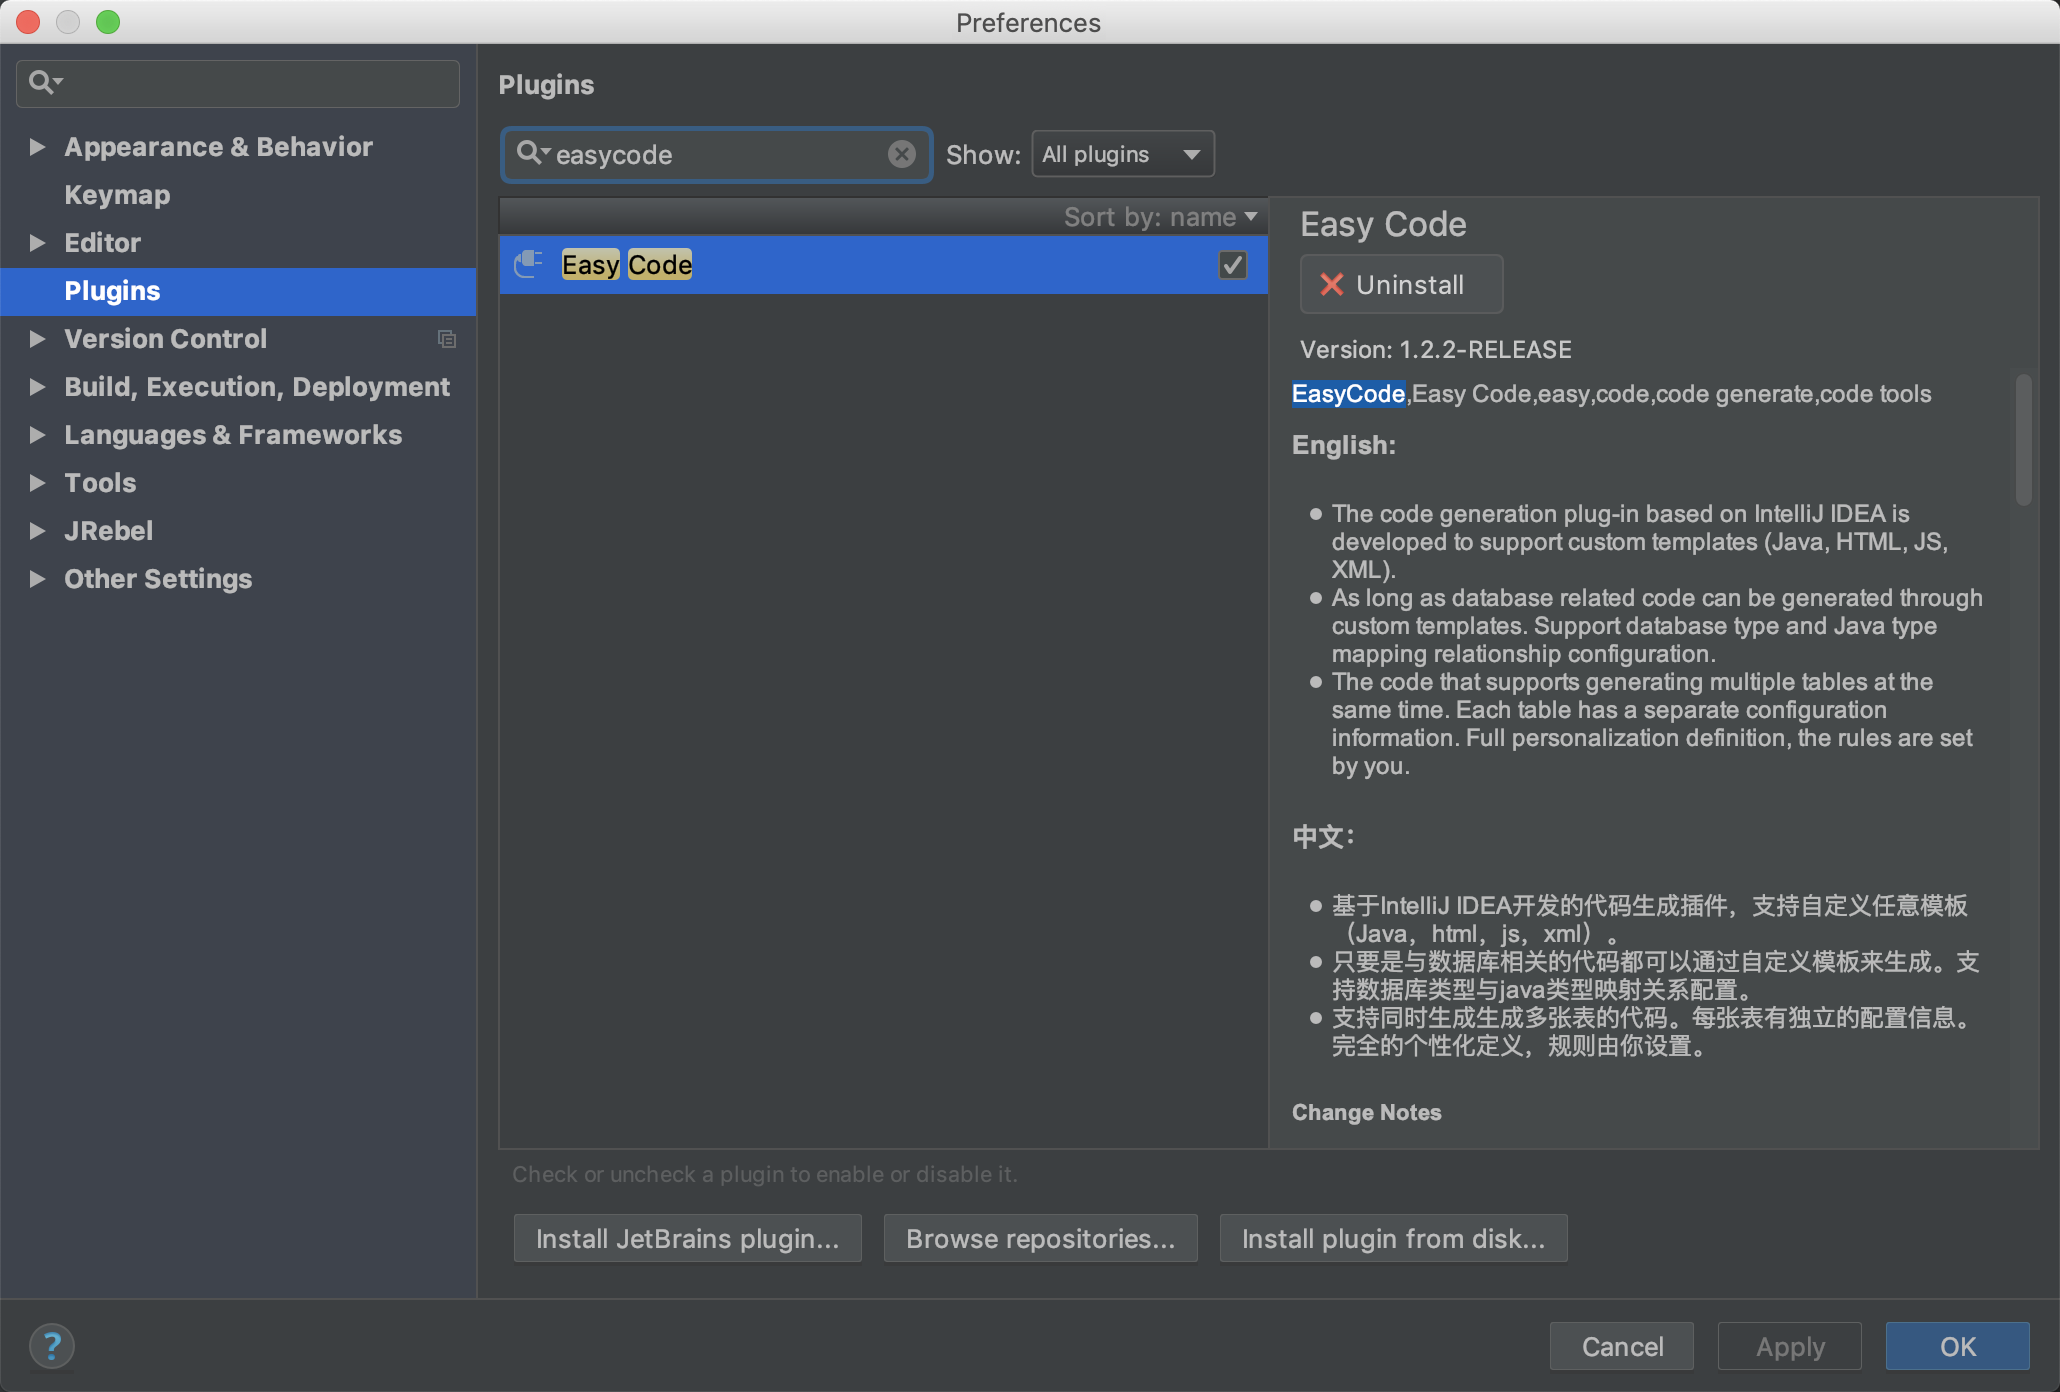This screenshot has width=2060, height=1392.
Task: Click the Version Control project-level copy icon
Action: tap(447, 339)
